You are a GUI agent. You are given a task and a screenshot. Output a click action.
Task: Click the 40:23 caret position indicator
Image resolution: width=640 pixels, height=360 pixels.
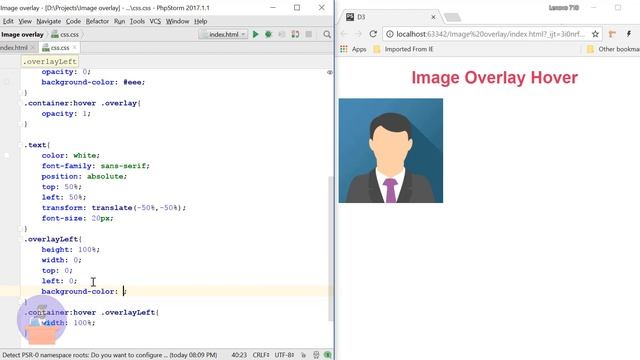239,355
